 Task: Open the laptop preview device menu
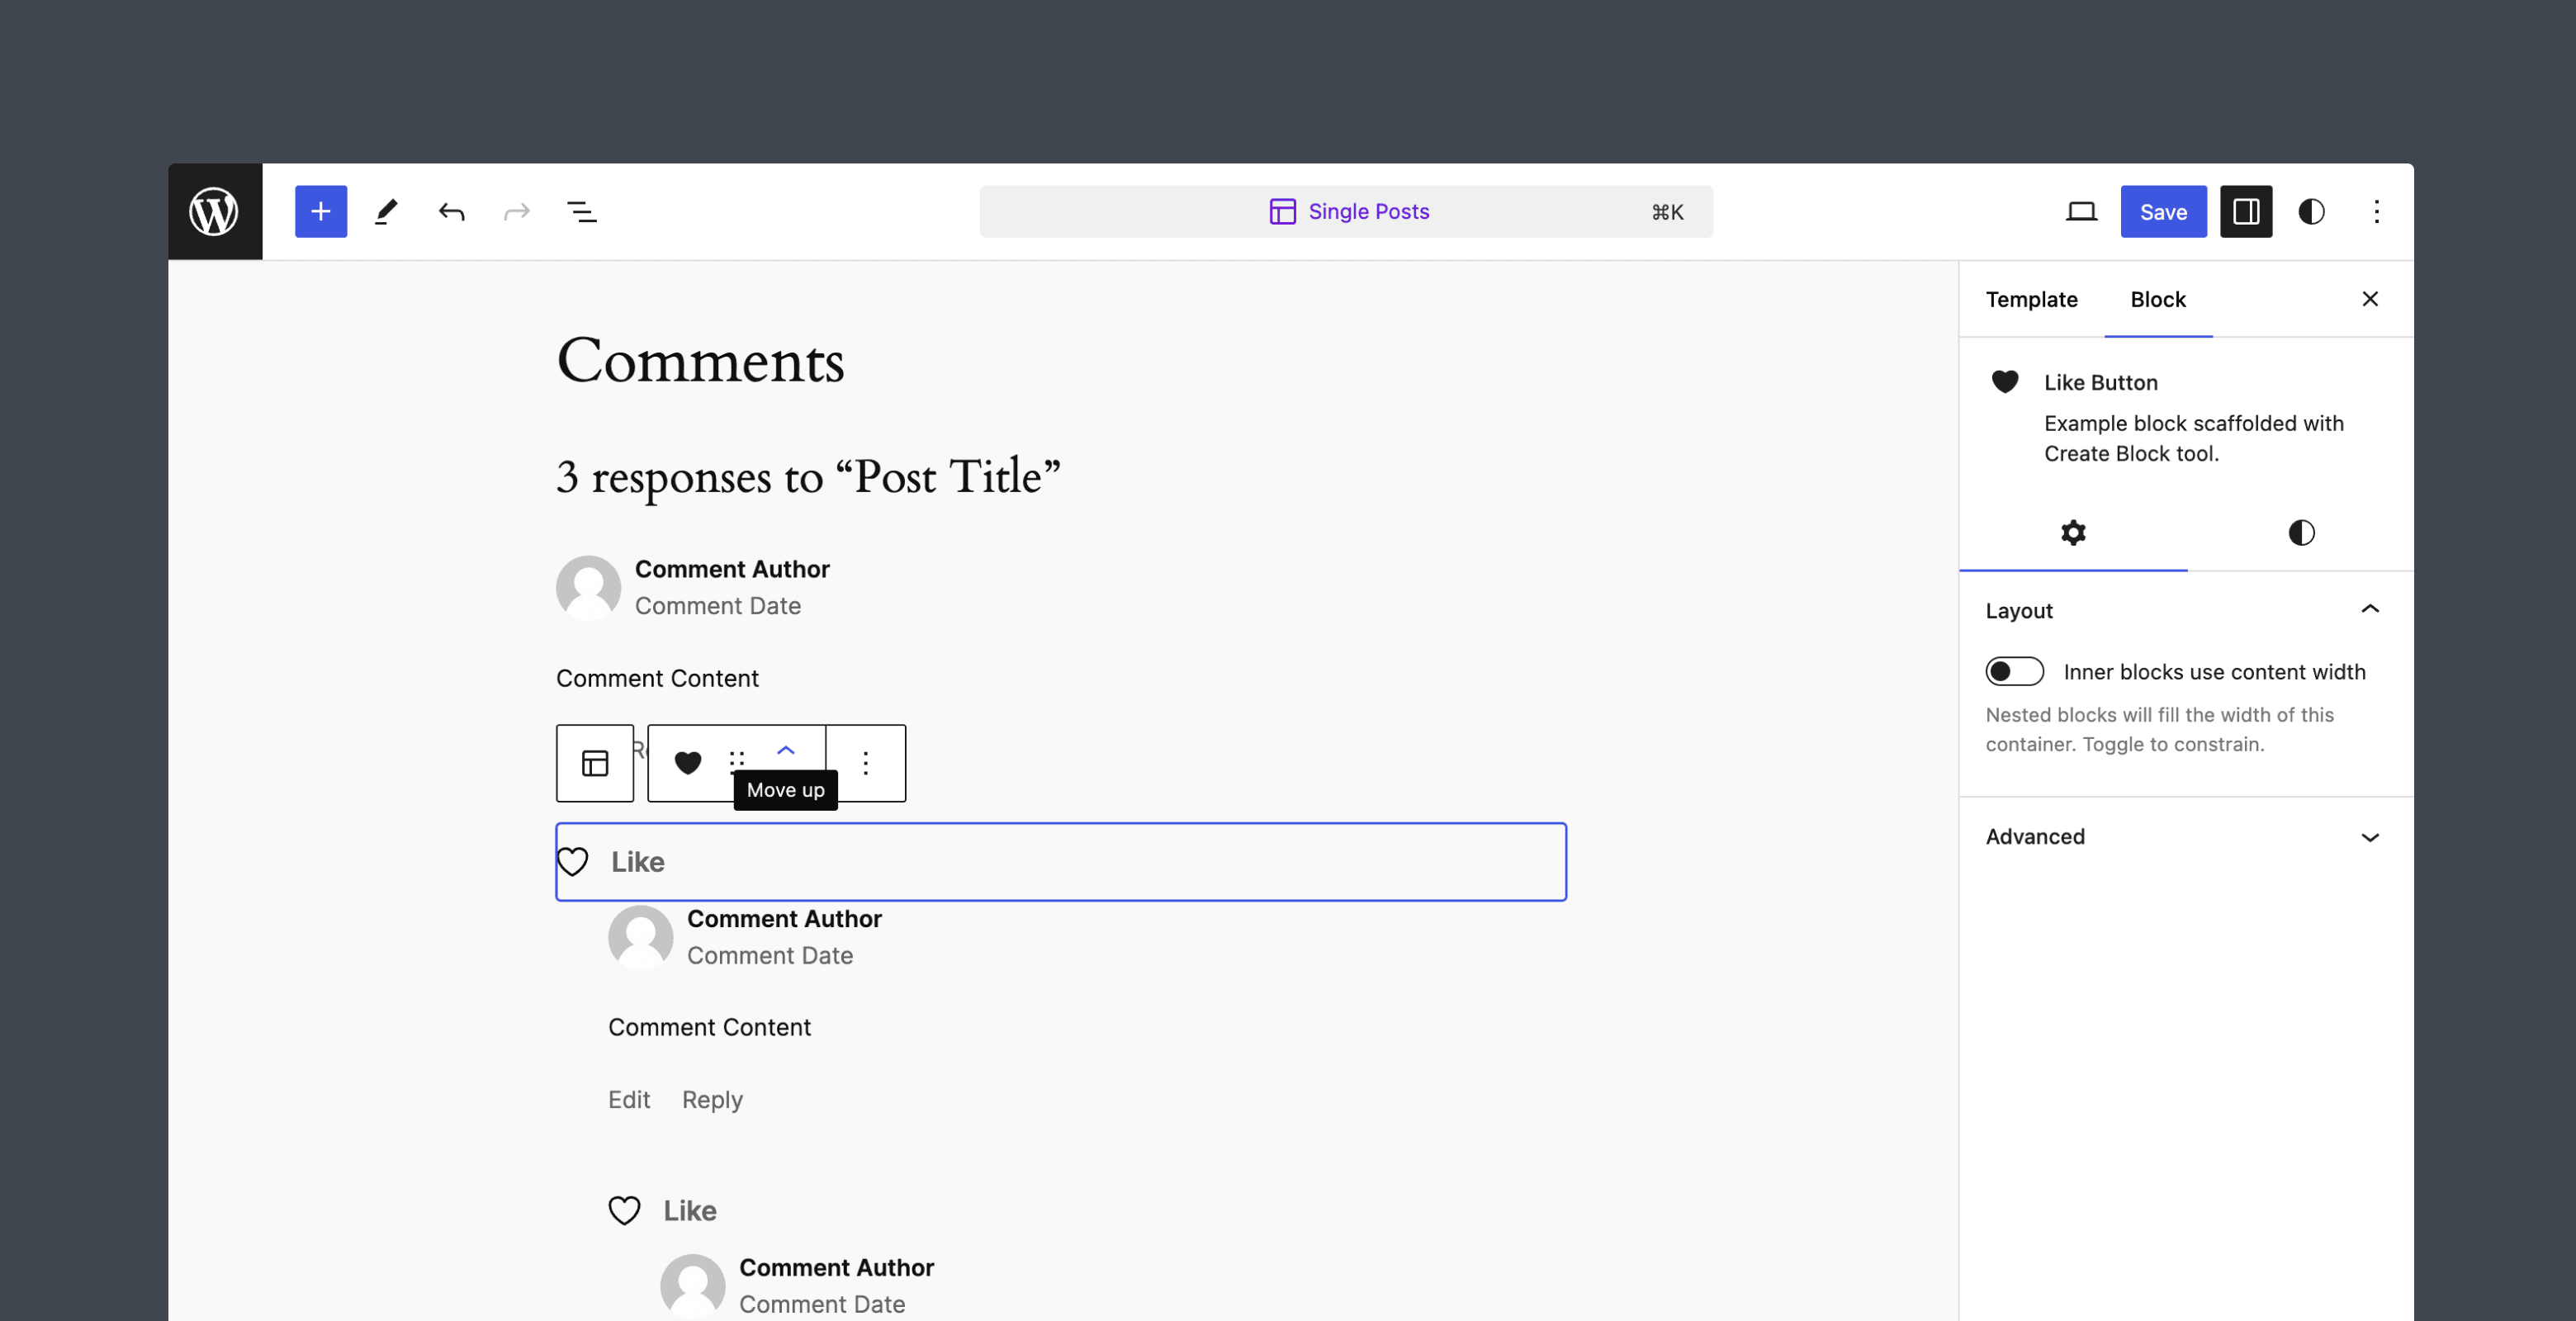click(2081, 211)
